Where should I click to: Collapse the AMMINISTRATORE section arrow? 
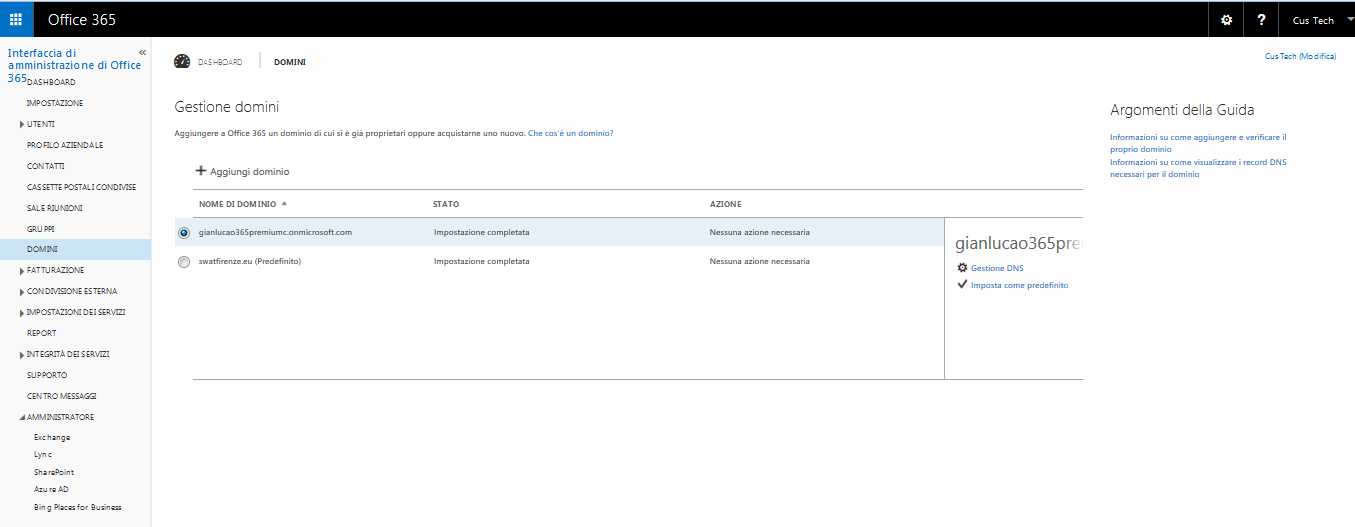click(22, 417)
